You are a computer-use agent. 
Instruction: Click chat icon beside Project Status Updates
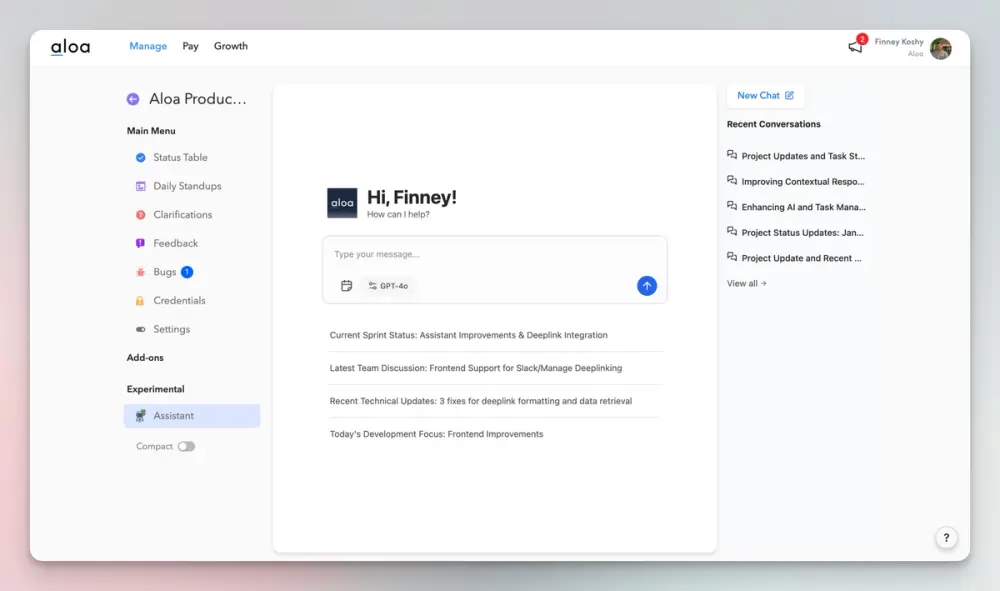point(732,231)
